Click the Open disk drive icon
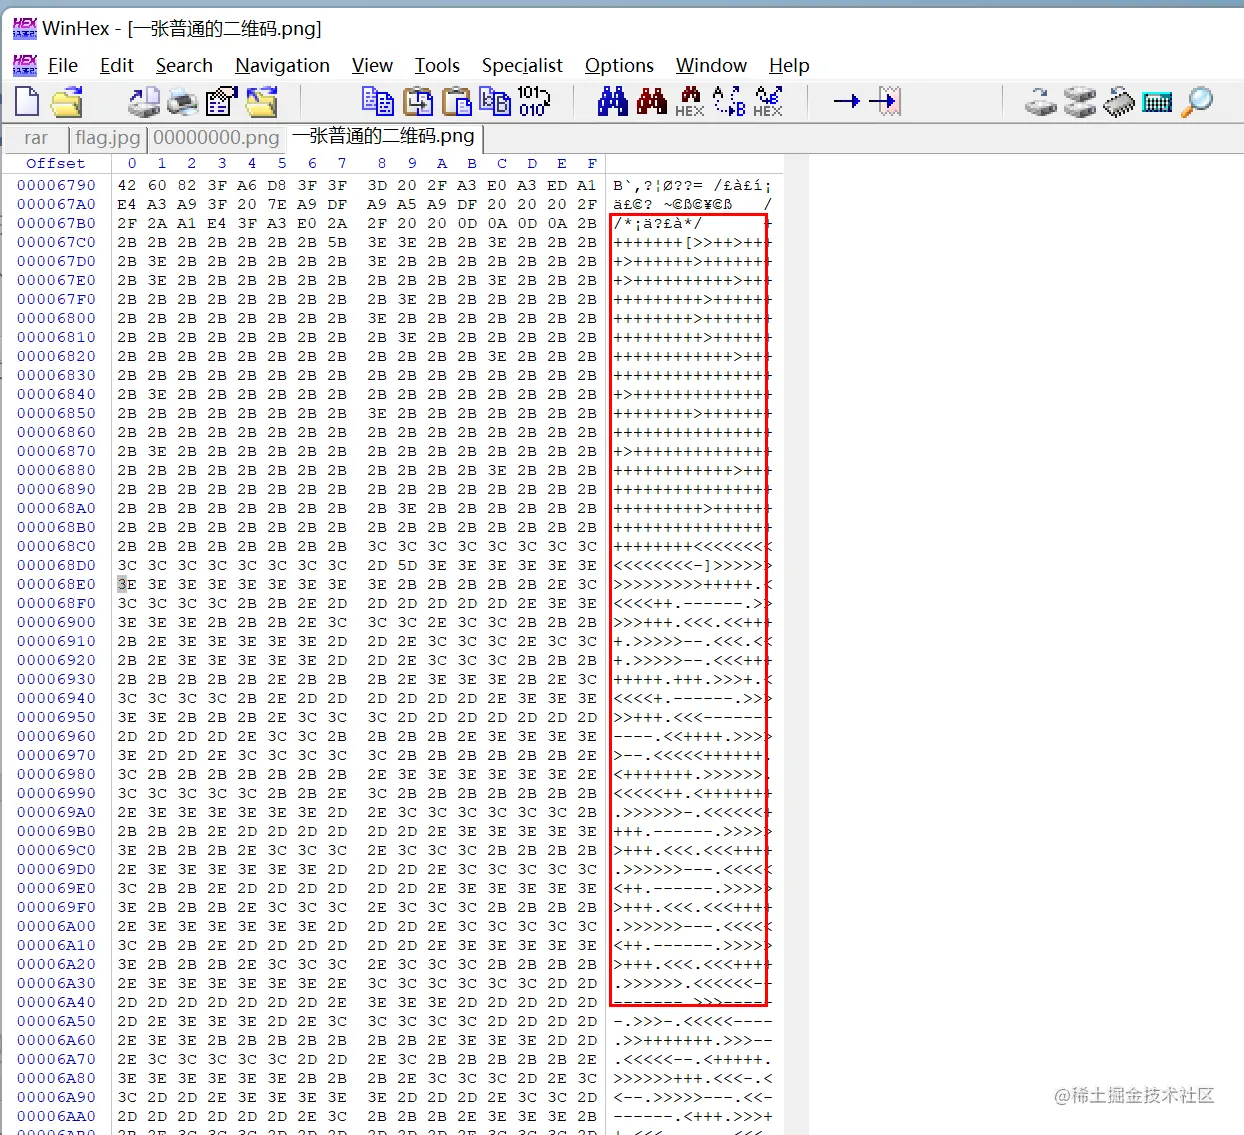This screenshot has height=1135, width=1244. pyautogui.click(x=1041, y=102)
